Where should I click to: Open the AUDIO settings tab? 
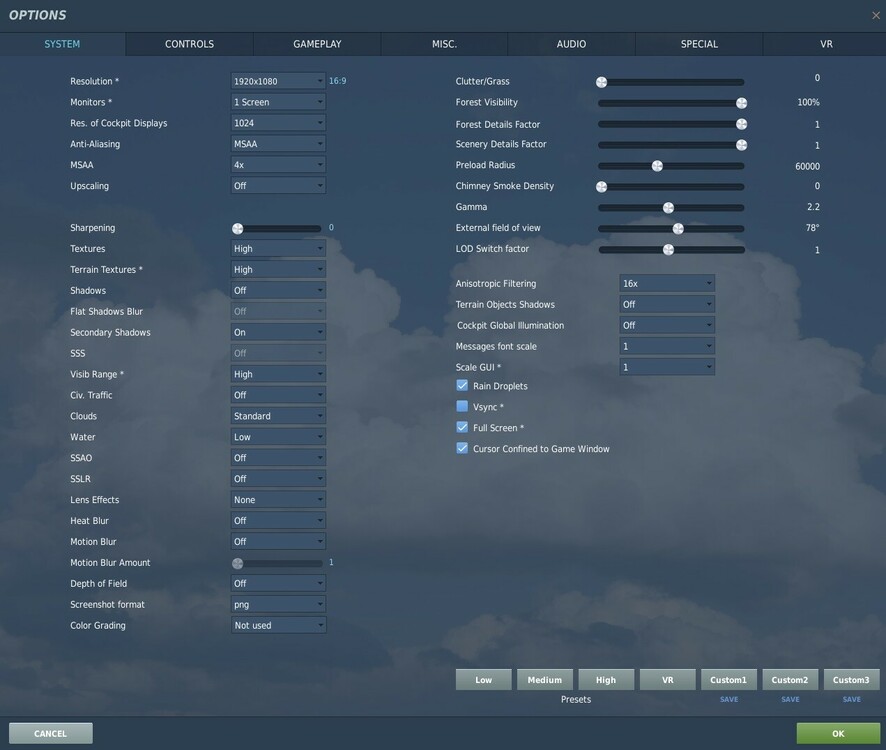click(x=571, y=43)
